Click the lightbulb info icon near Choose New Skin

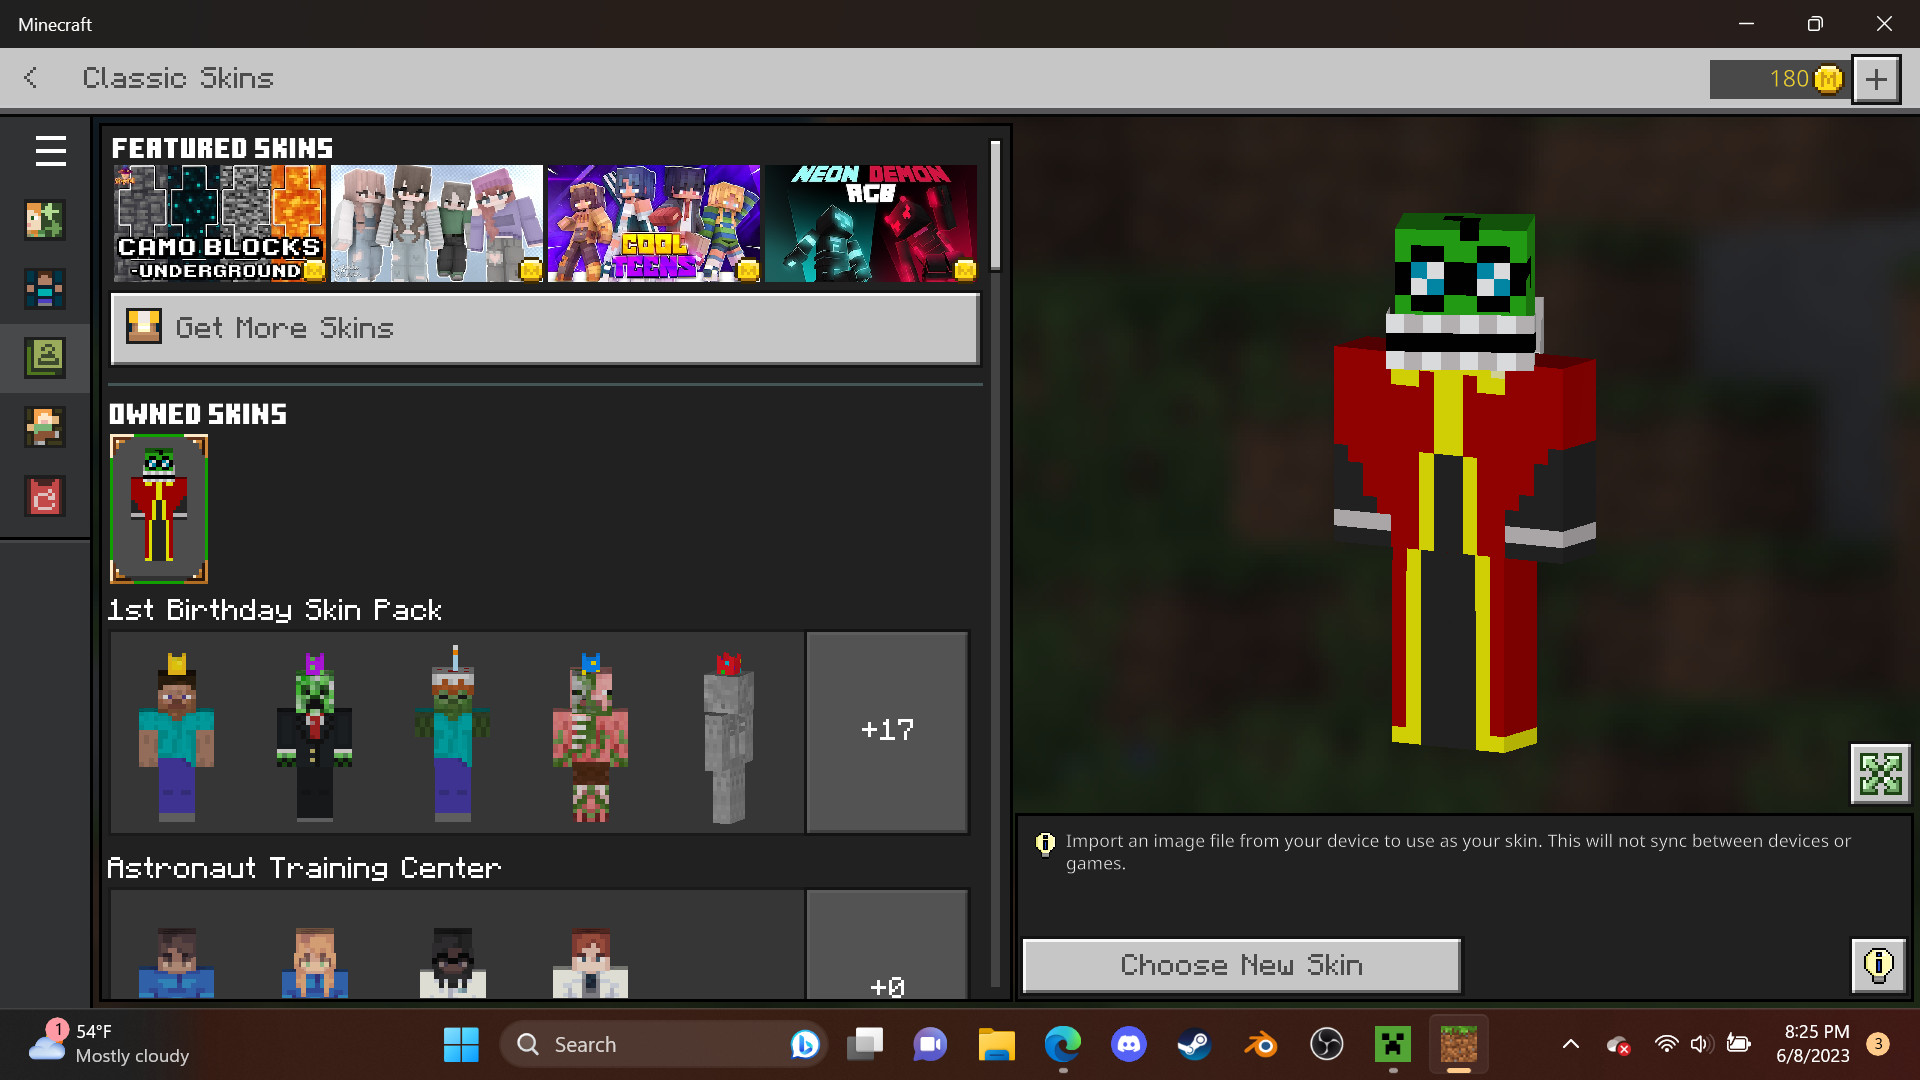(1877, 965)
